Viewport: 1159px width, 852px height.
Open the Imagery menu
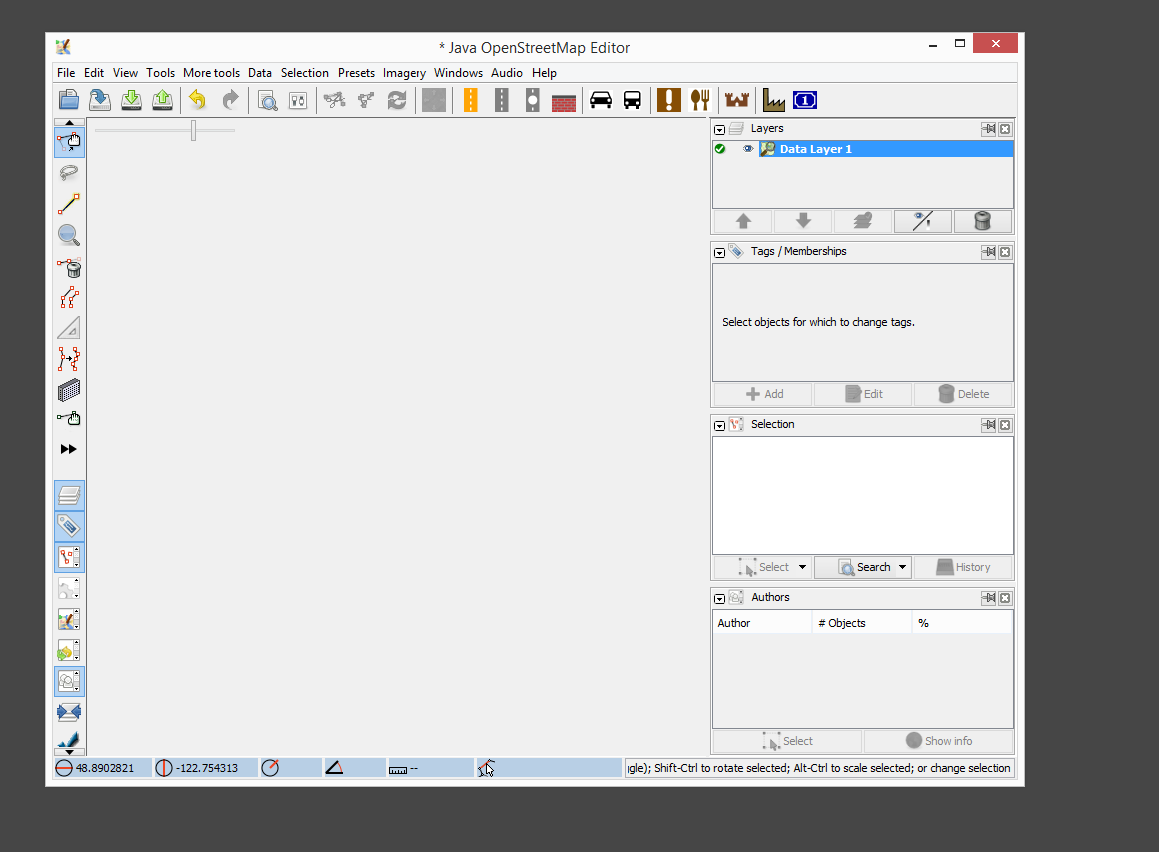pos(404,73)
